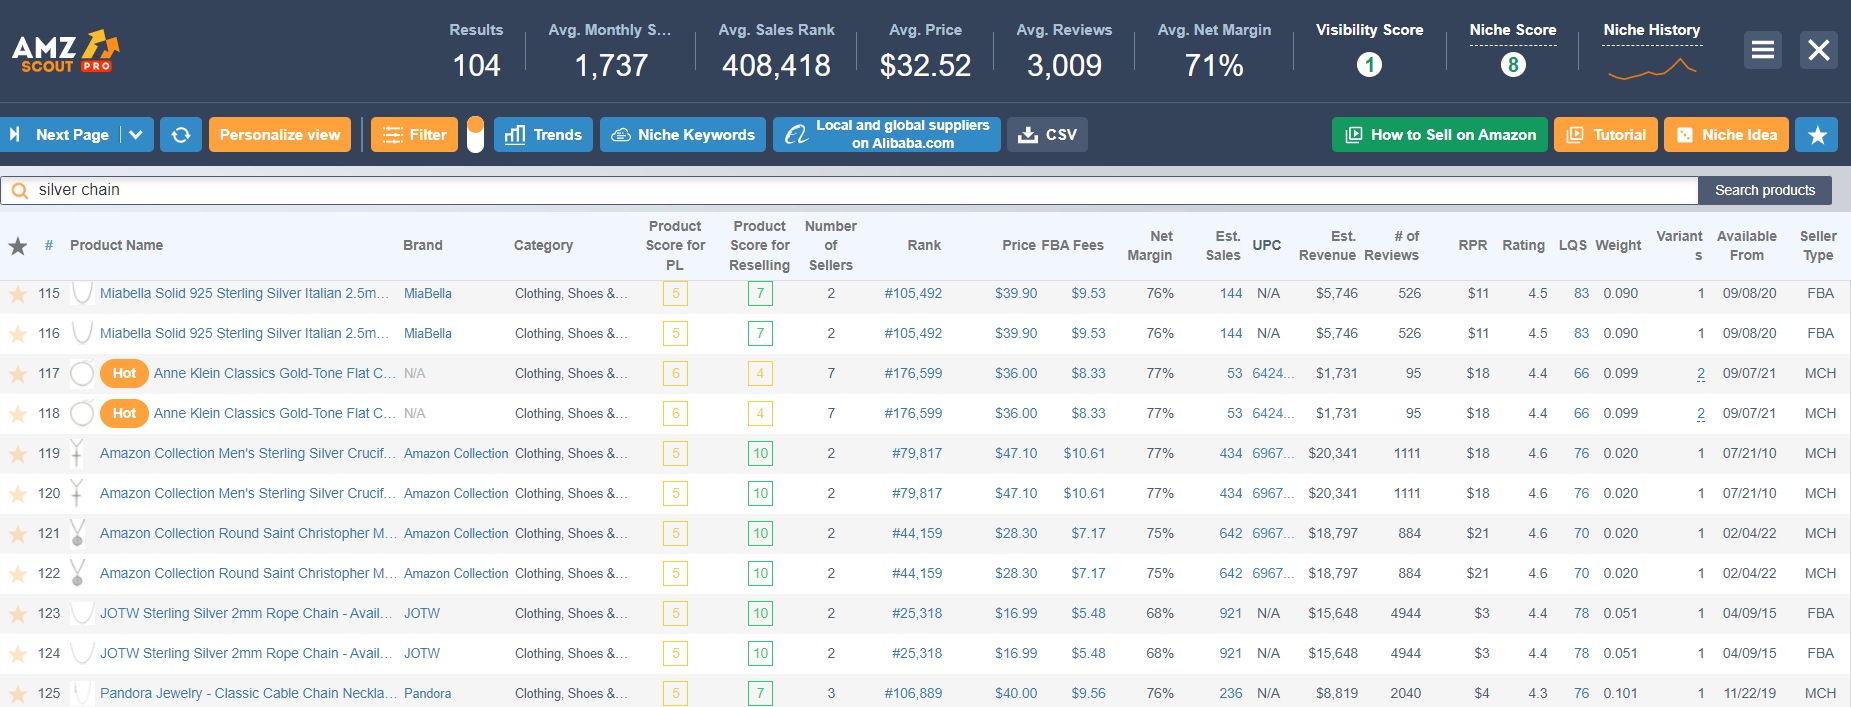
Task: Expand the Next Page dropdown arrow
Action: [x=137, y=135]
